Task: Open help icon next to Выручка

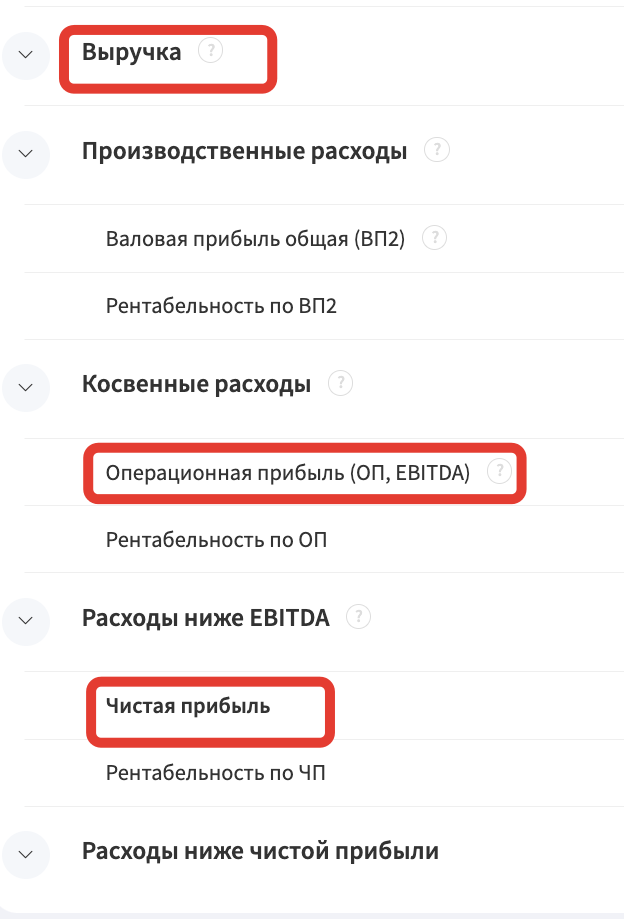Action: point(210,50)
